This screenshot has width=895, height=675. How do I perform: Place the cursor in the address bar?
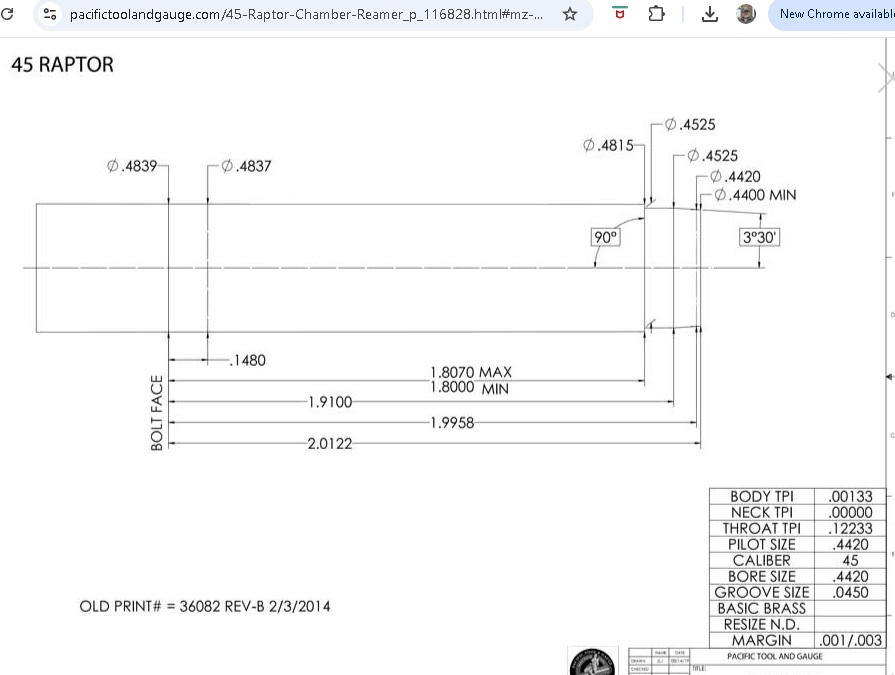pos(300,15)
